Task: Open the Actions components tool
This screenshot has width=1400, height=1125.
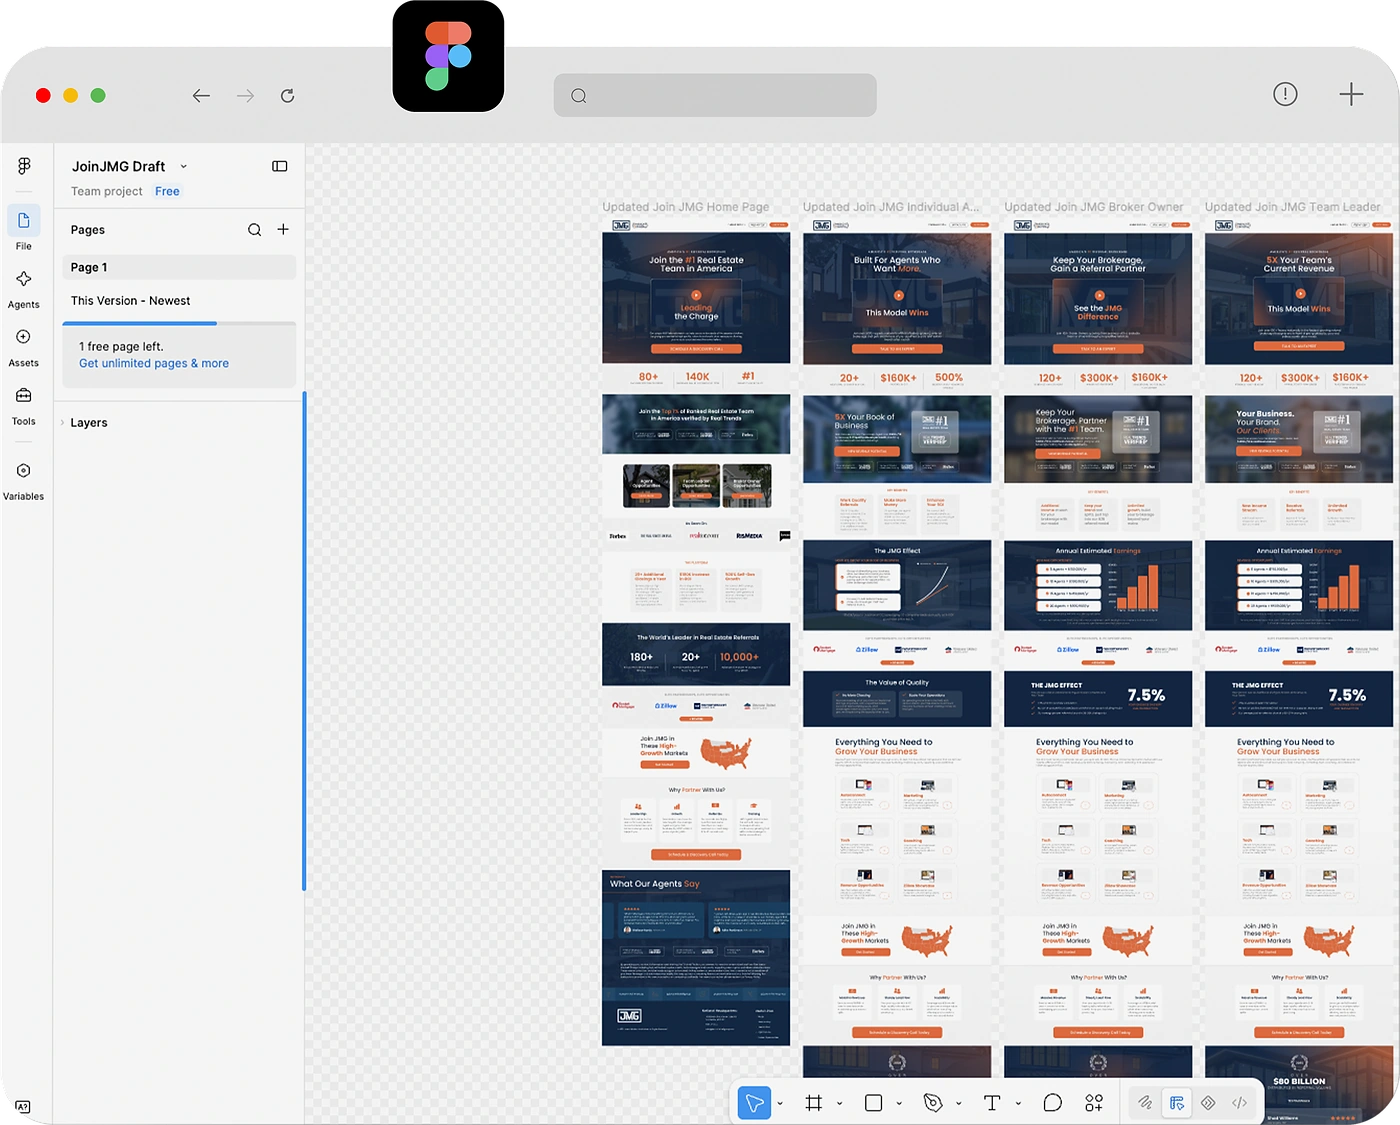Action: pos(1094,1103)
